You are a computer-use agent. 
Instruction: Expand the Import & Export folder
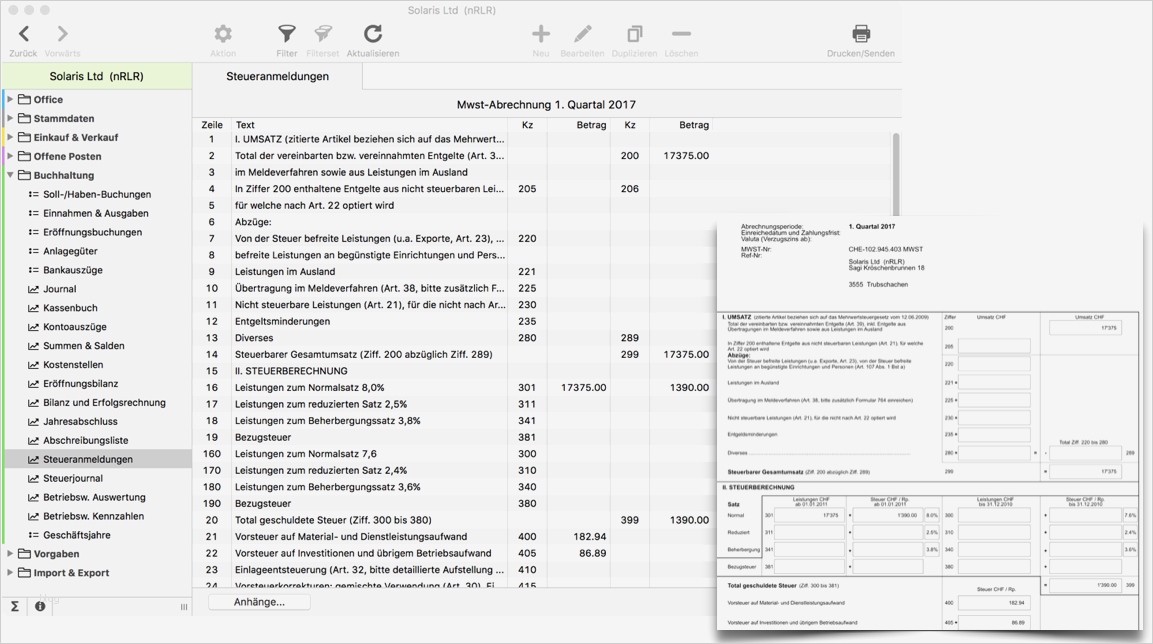coord(10,573)
